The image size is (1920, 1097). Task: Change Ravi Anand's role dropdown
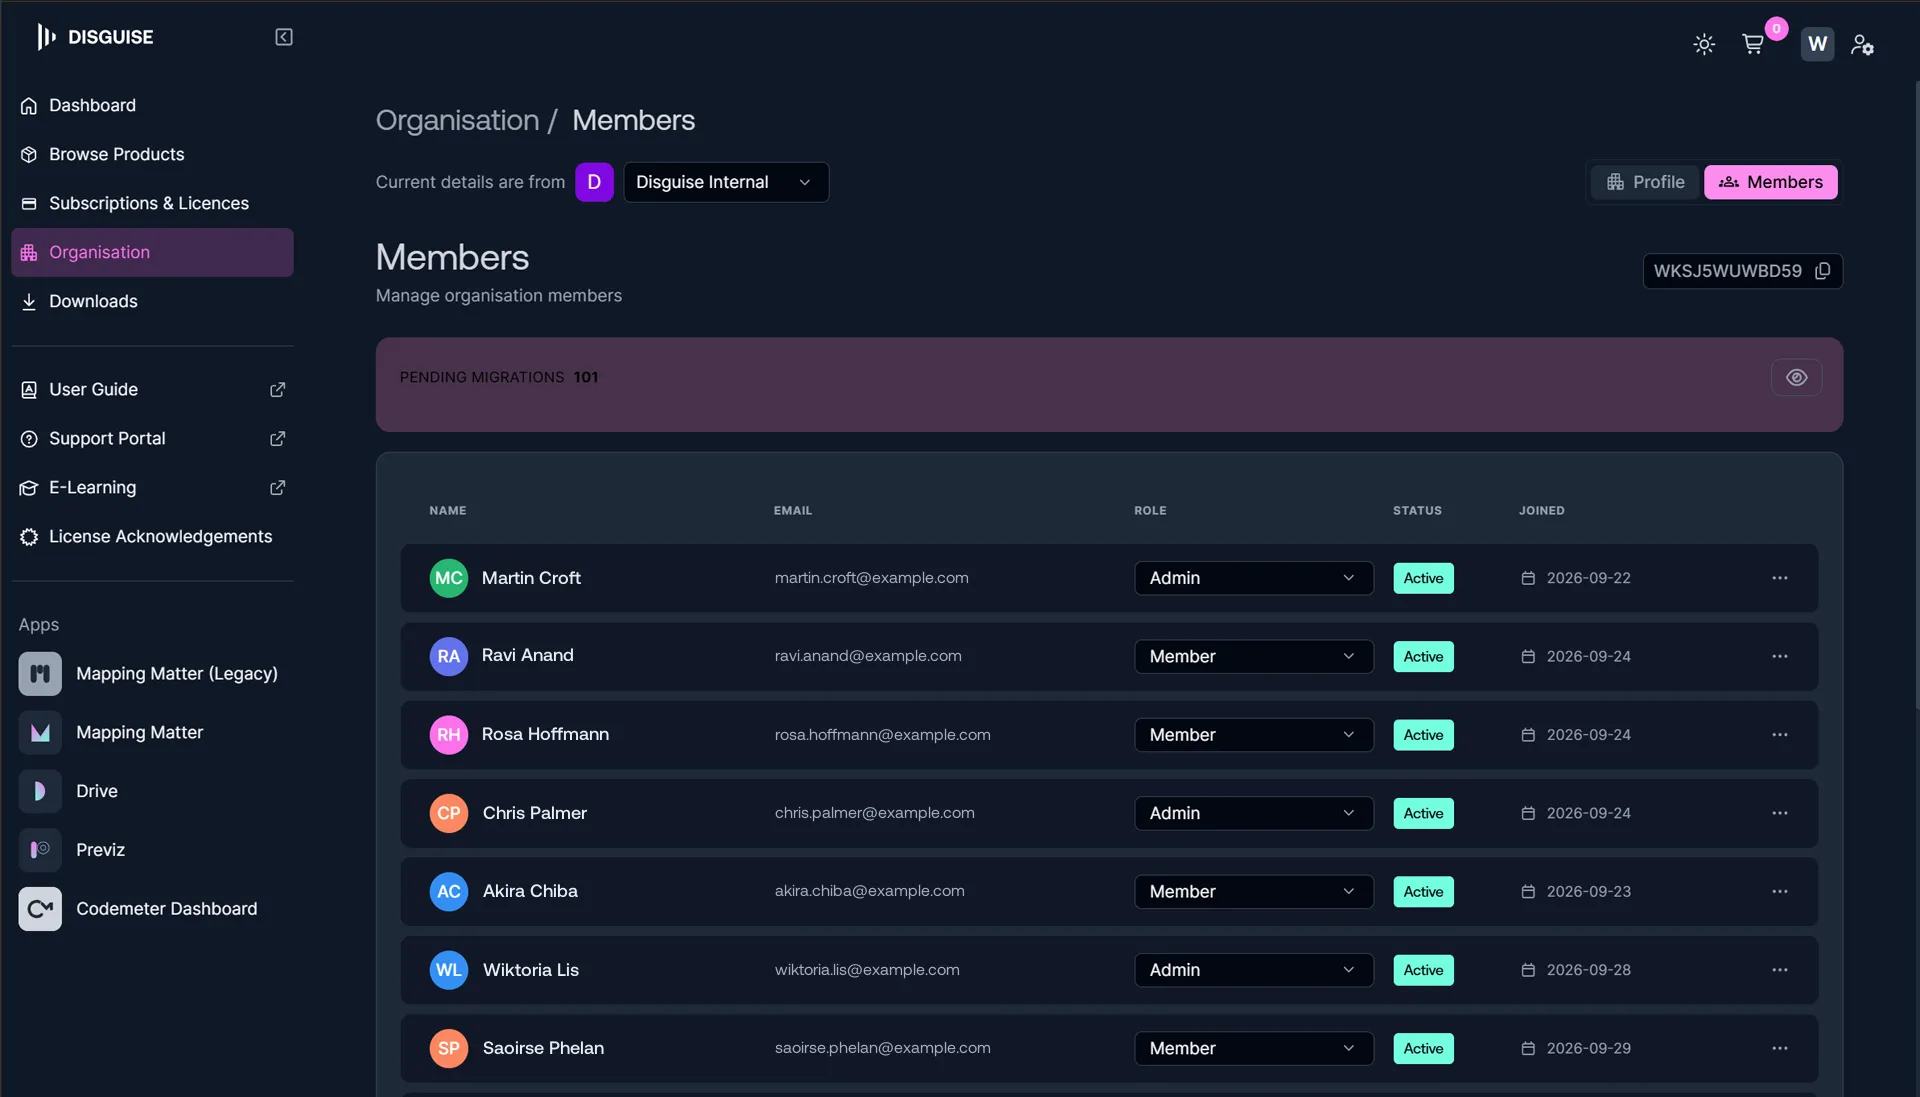1253,657
